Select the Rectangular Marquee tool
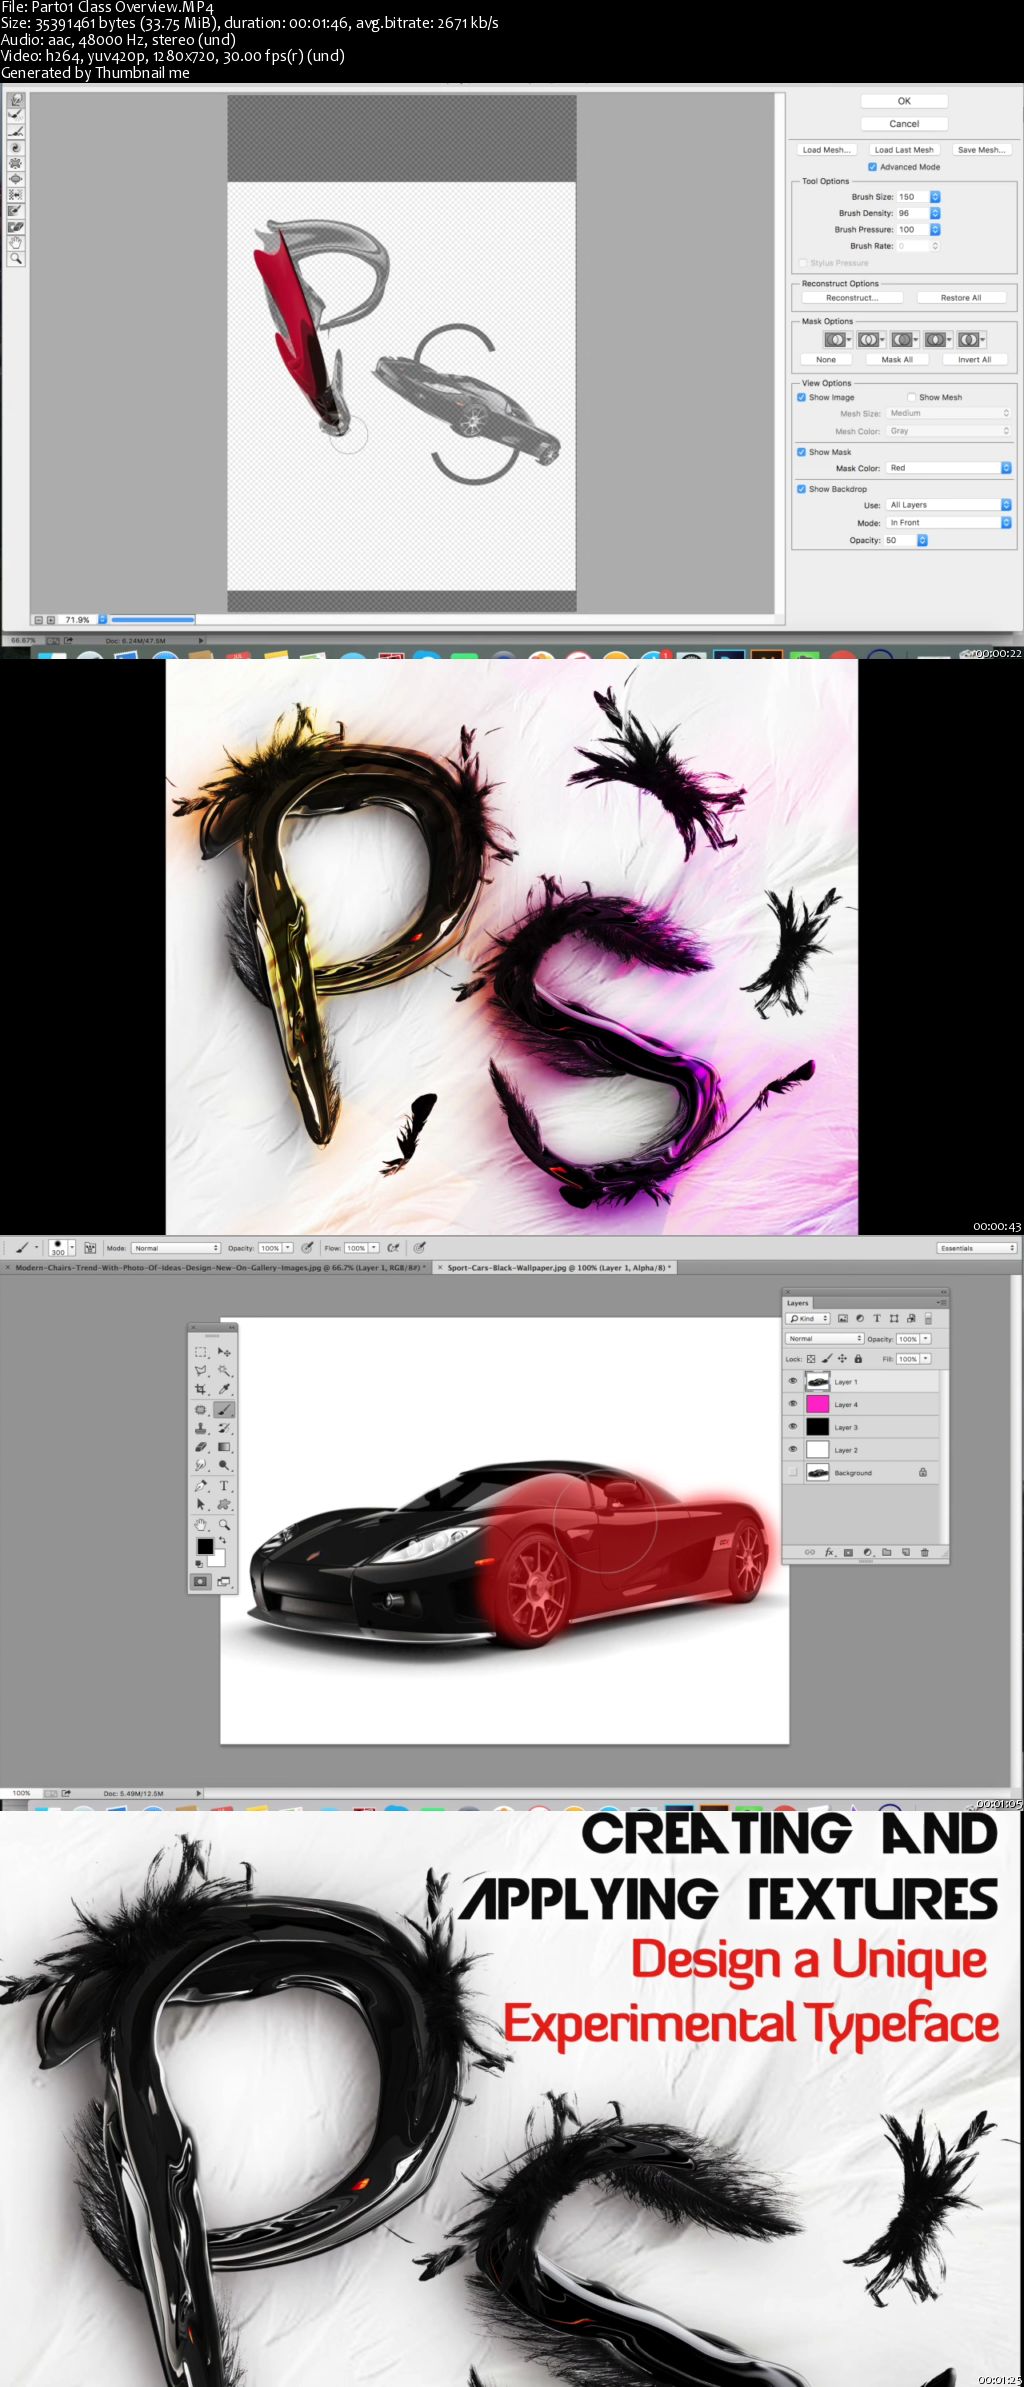This screenshot has width=1024, height=2387. [201, 1352]
